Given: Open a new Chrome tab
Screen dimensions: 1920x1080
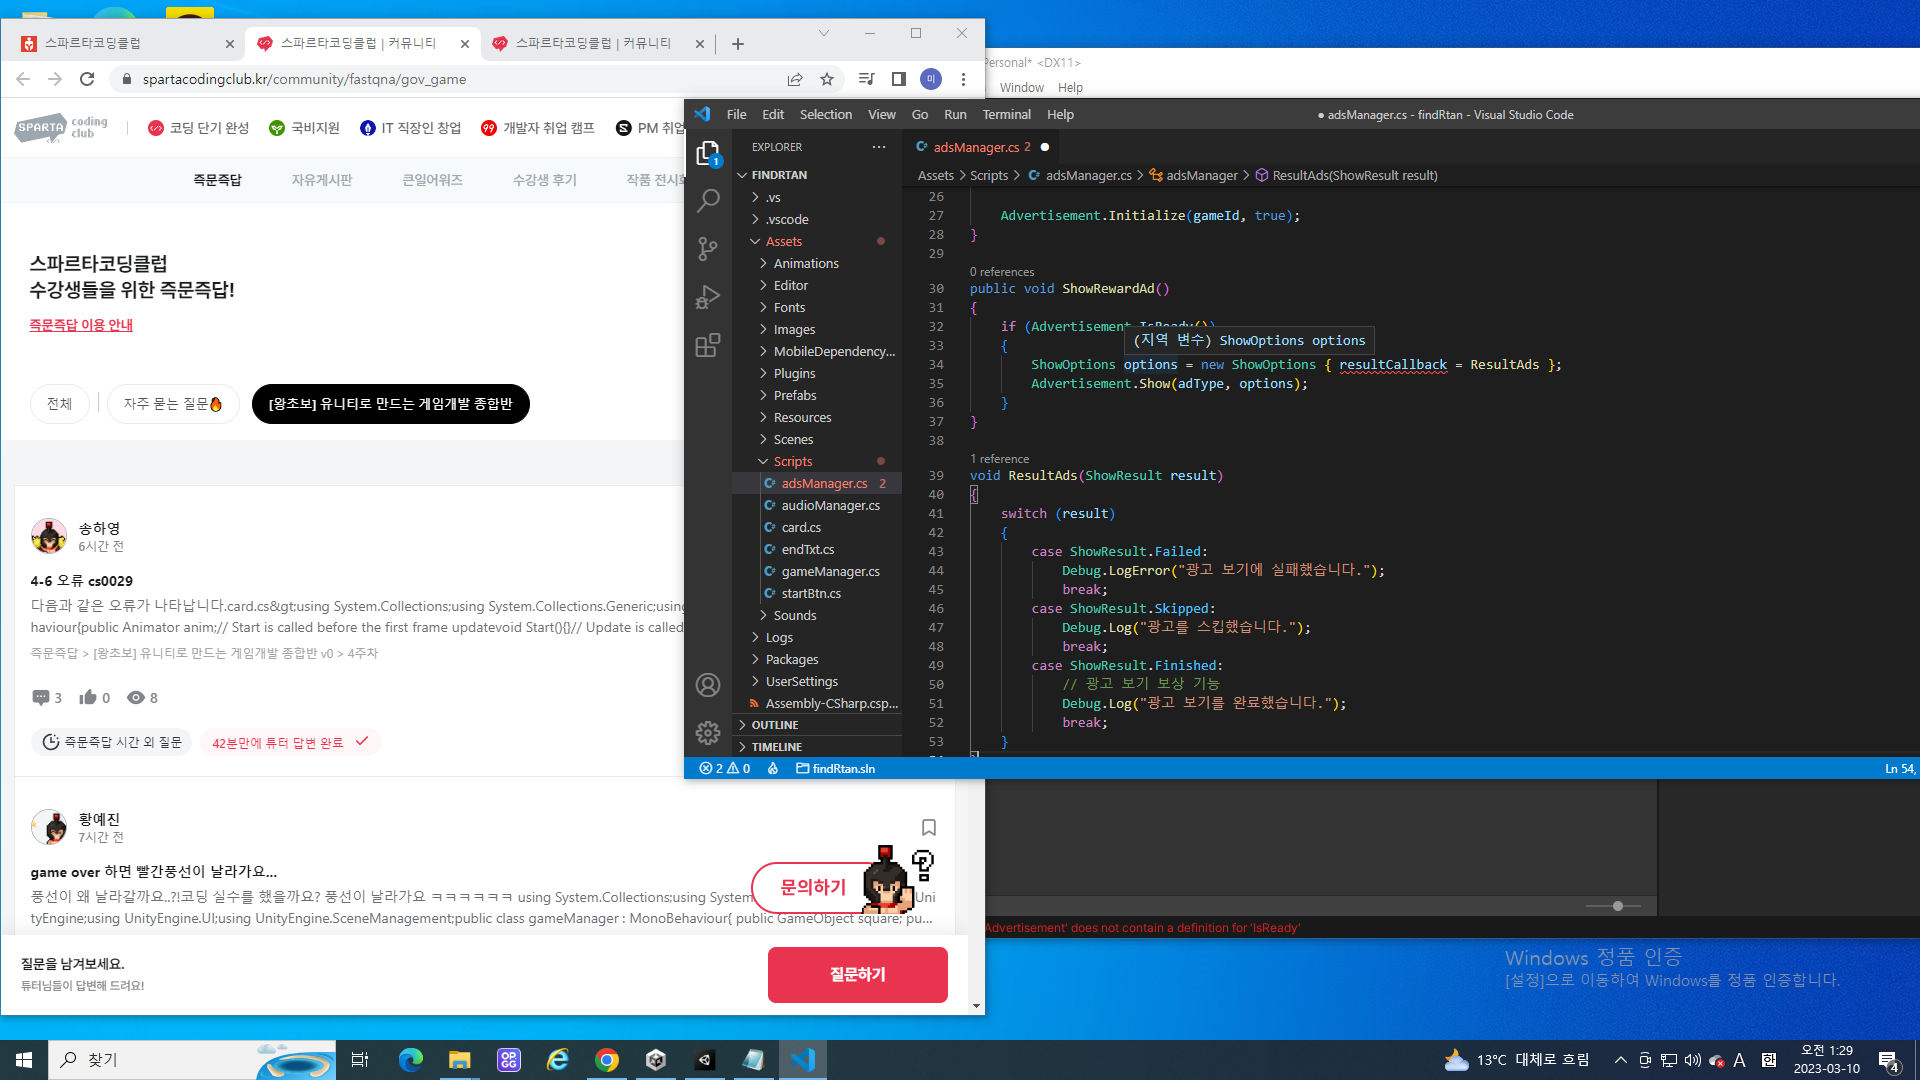Looking at the screenshot, I should [x=738, y=44].
